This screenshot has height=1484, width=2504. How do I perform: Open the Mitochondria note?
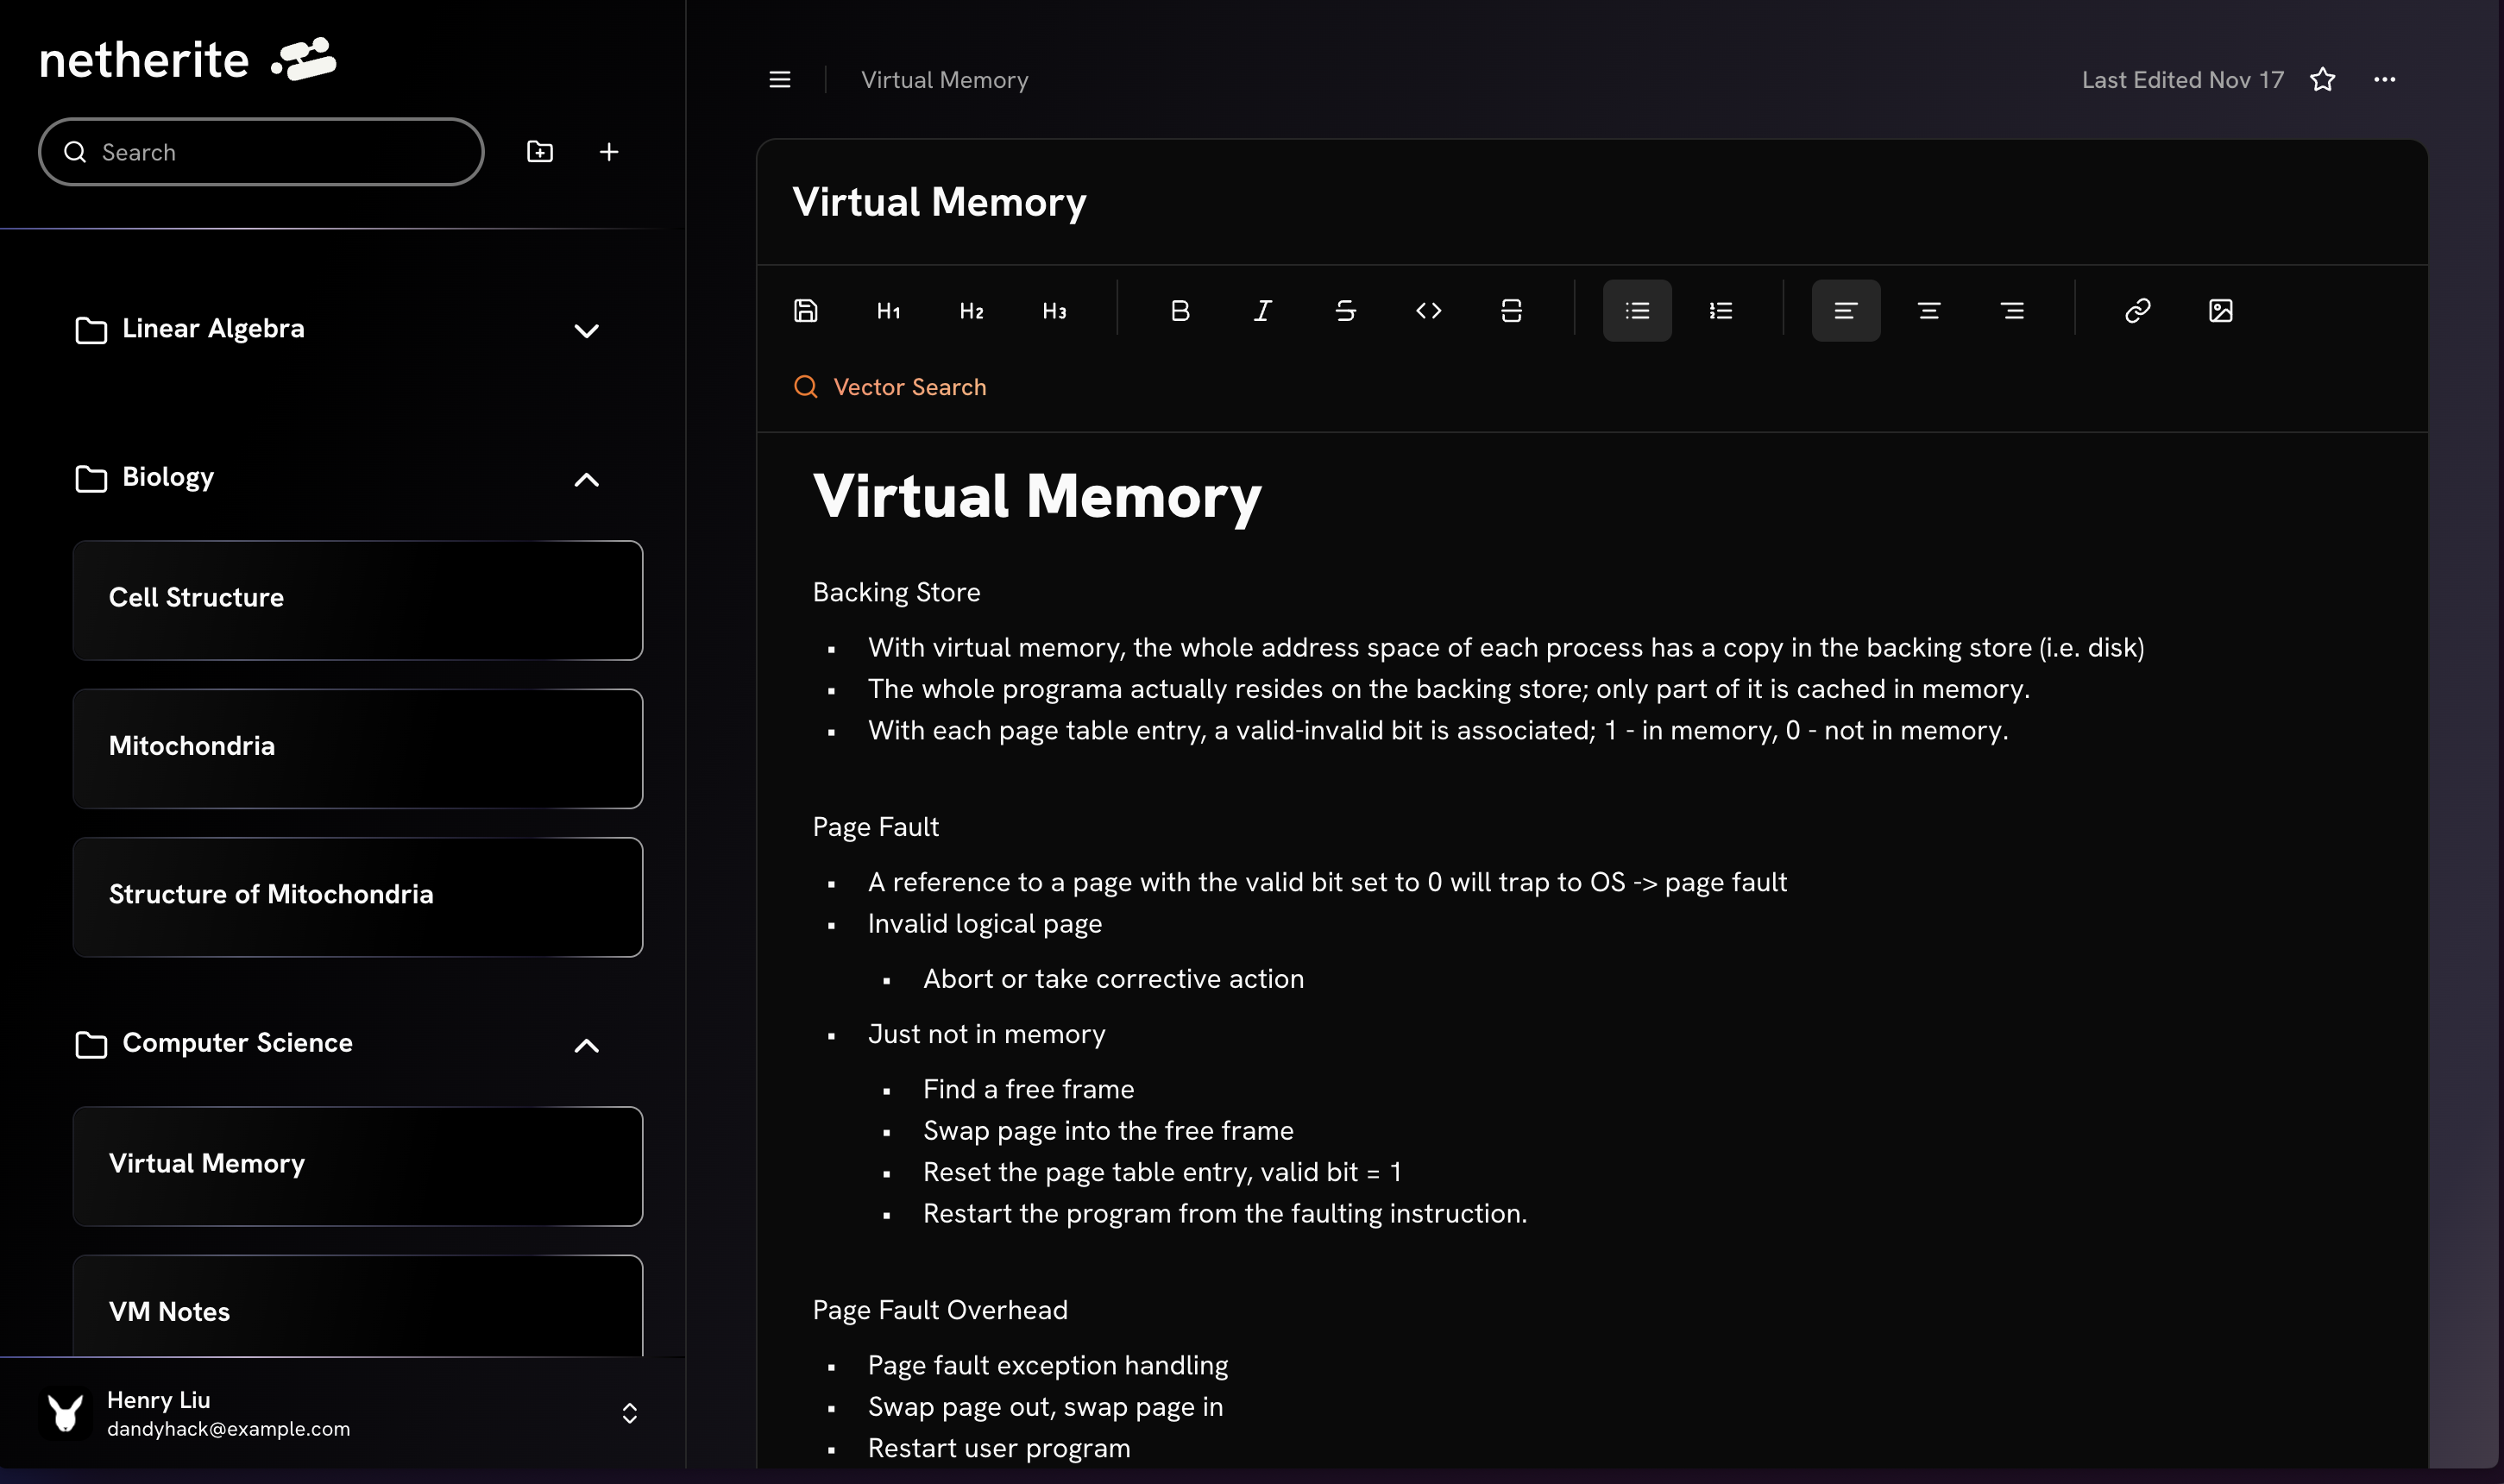point(357,748)
